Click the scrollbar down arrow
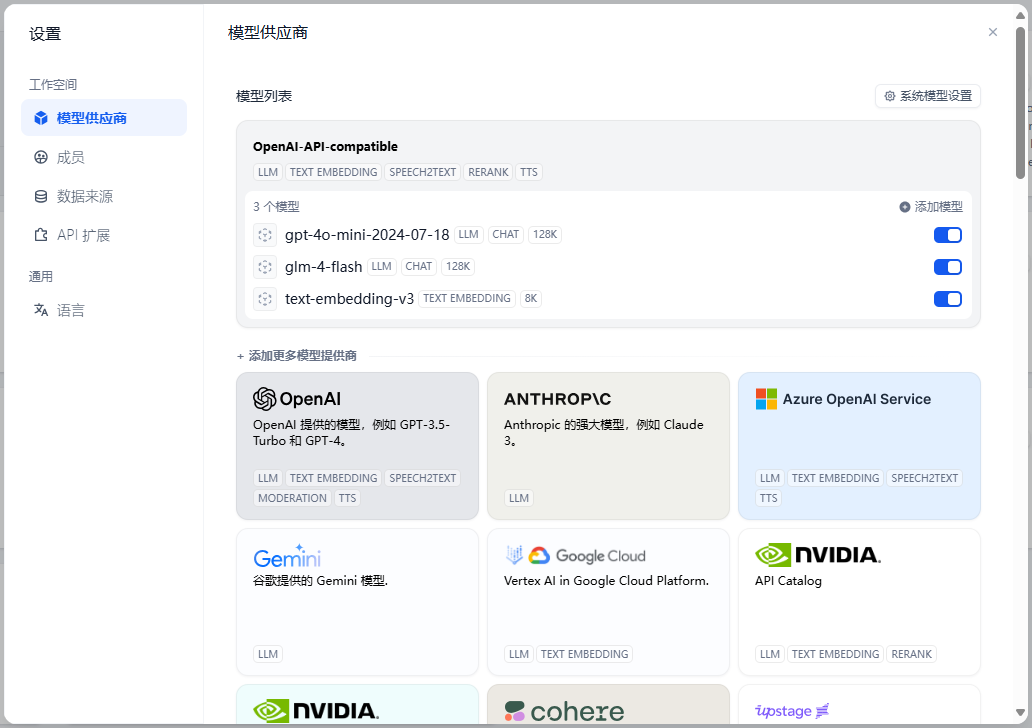Viewport: 1032px width, 728px height. [x=1020, y=712]
